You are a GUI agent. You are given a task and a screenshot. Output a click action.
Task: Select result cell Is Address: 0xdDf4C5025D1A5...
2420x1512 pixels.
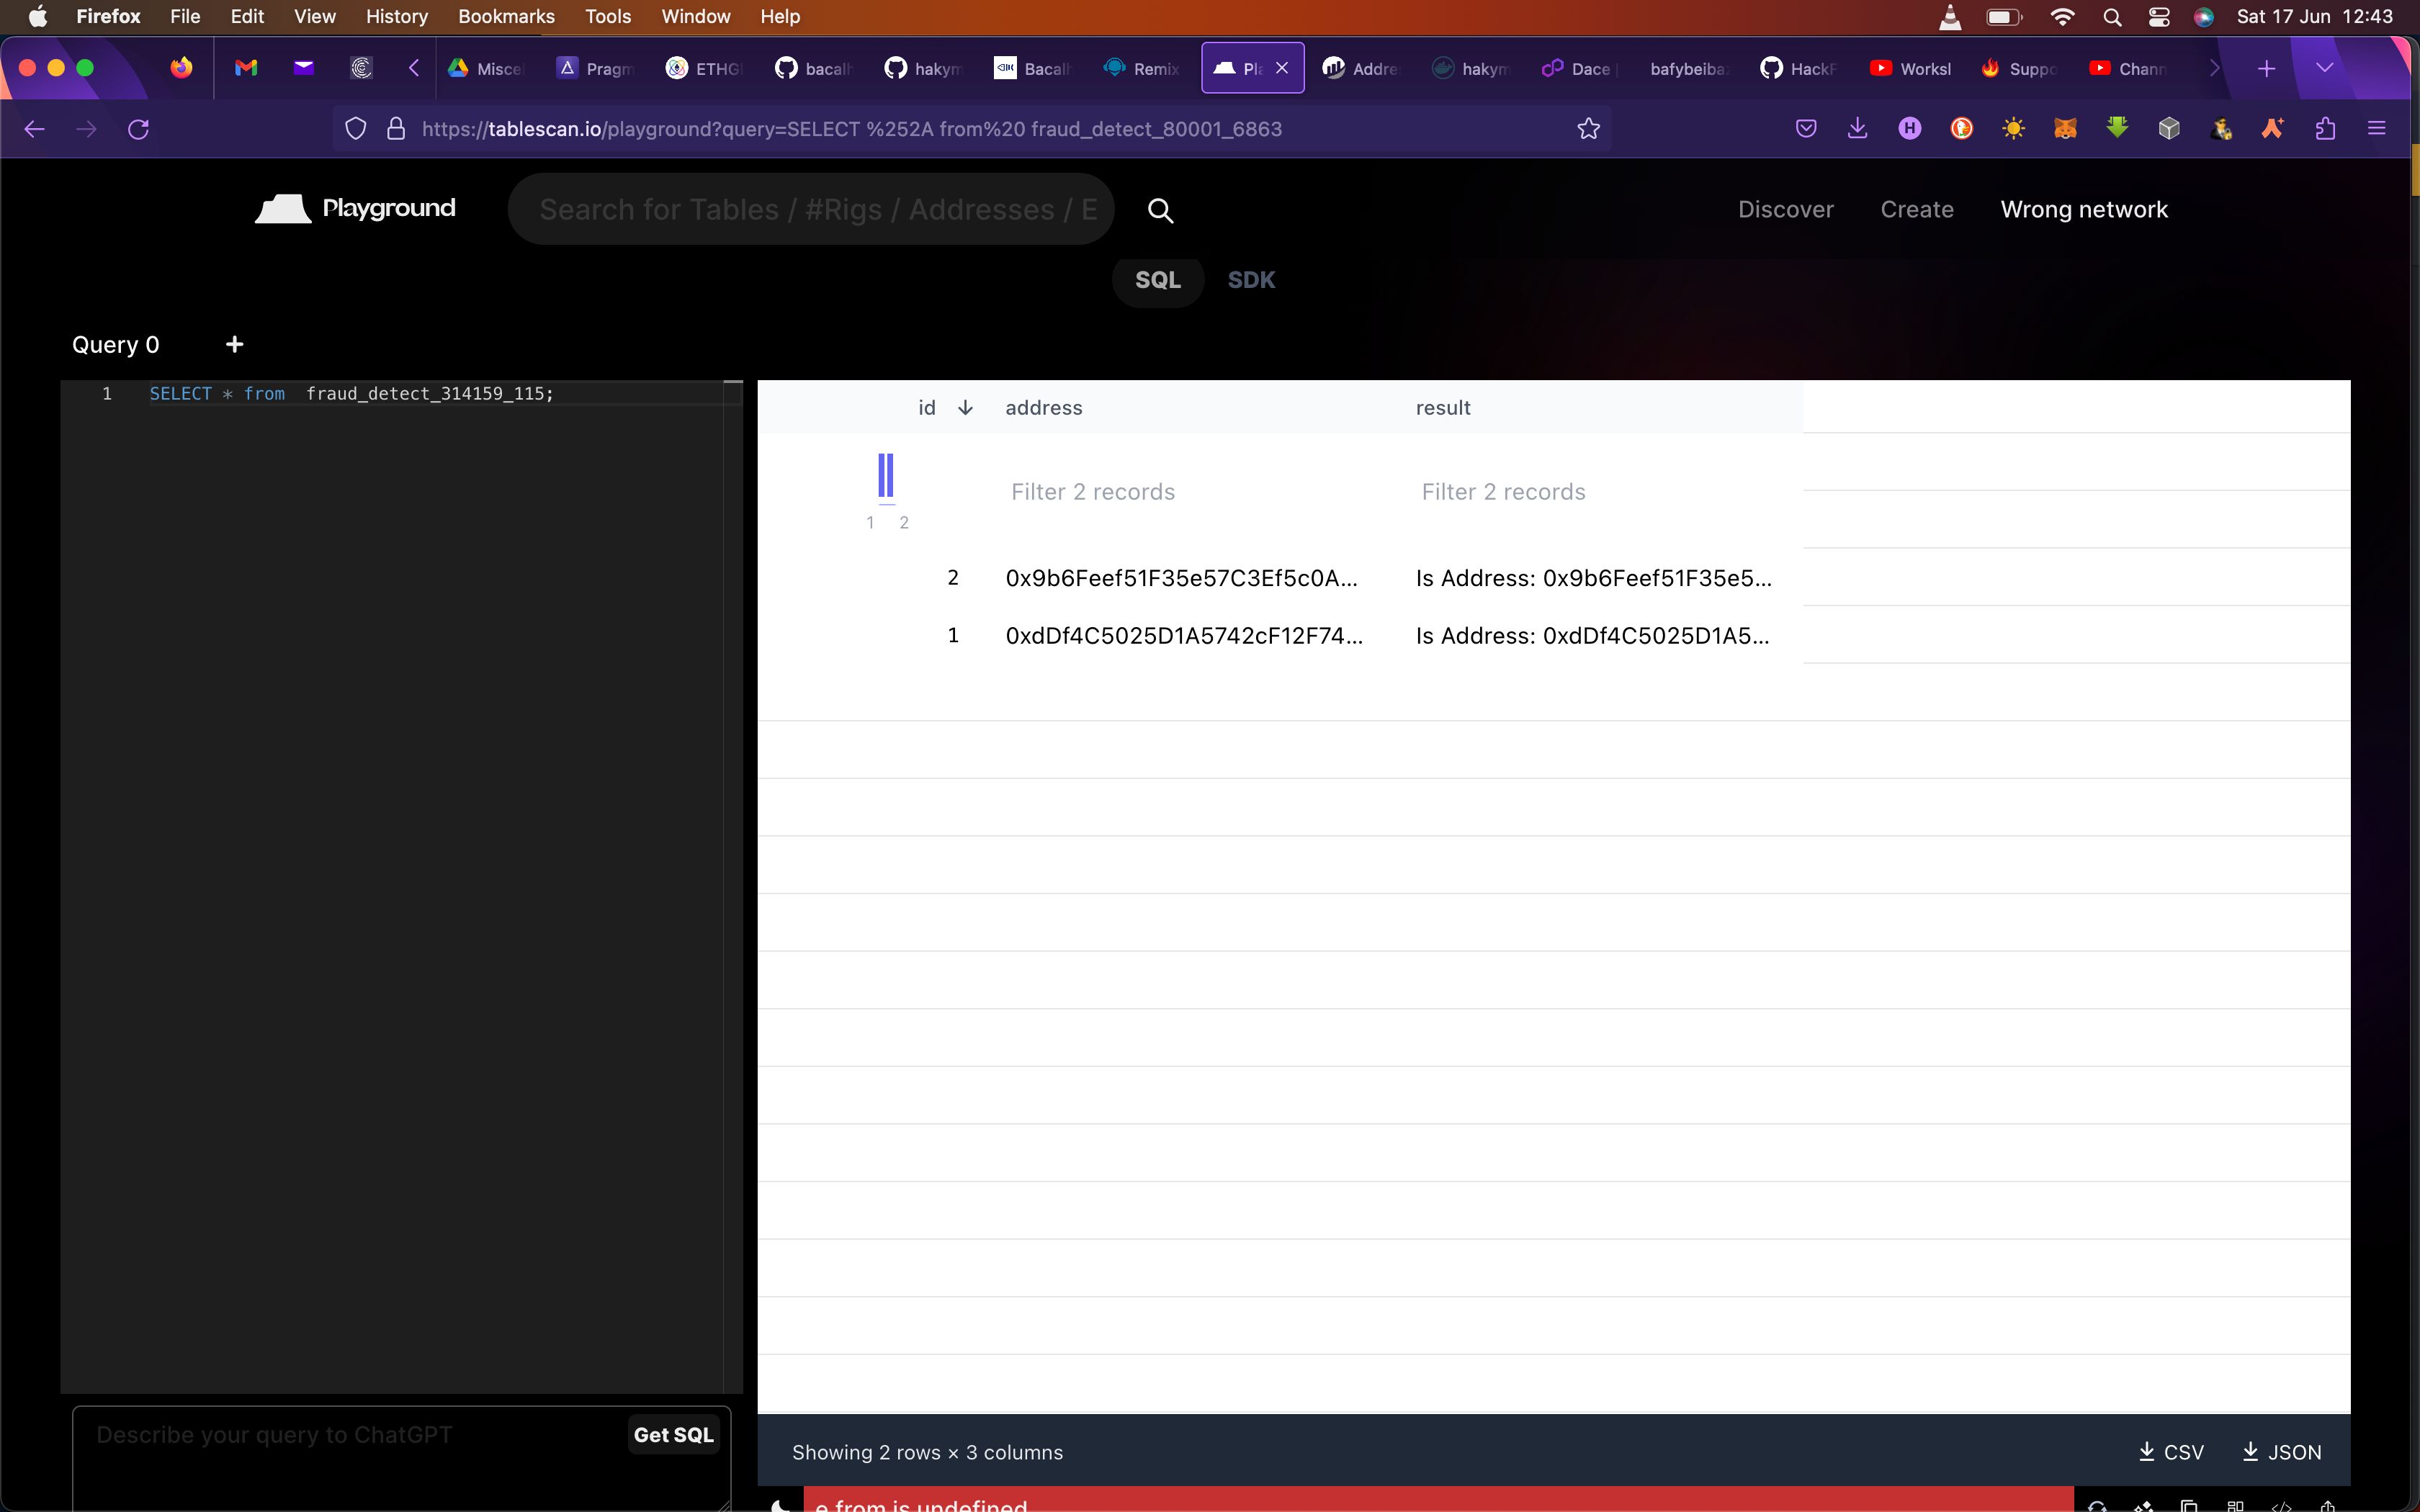1592,636
